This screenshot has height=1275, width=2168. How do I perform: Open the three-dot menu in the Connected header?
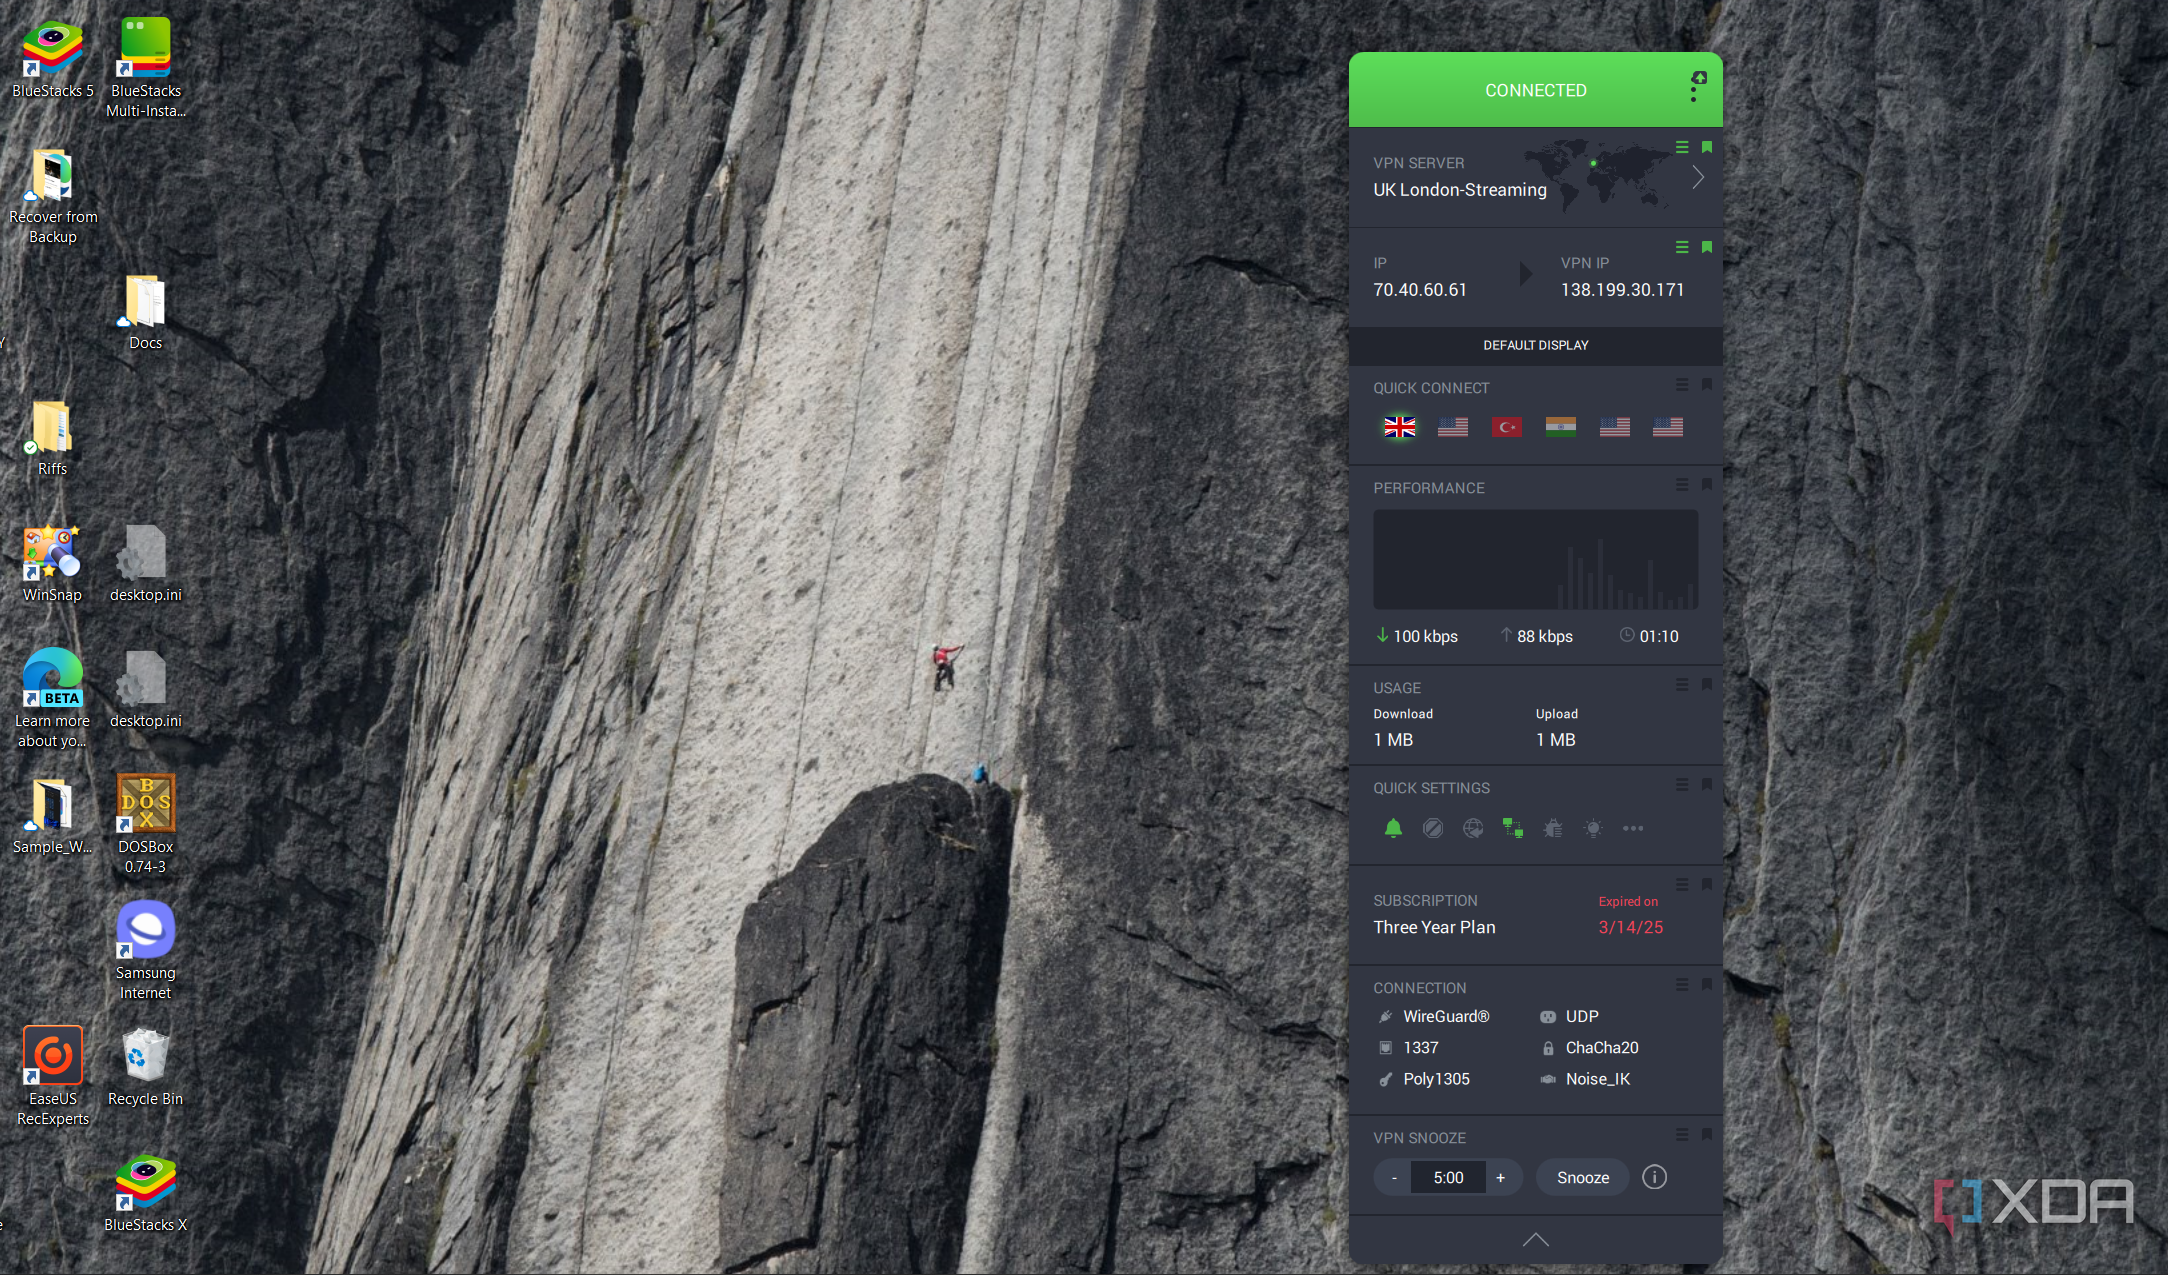click(x=1693, y=94)
